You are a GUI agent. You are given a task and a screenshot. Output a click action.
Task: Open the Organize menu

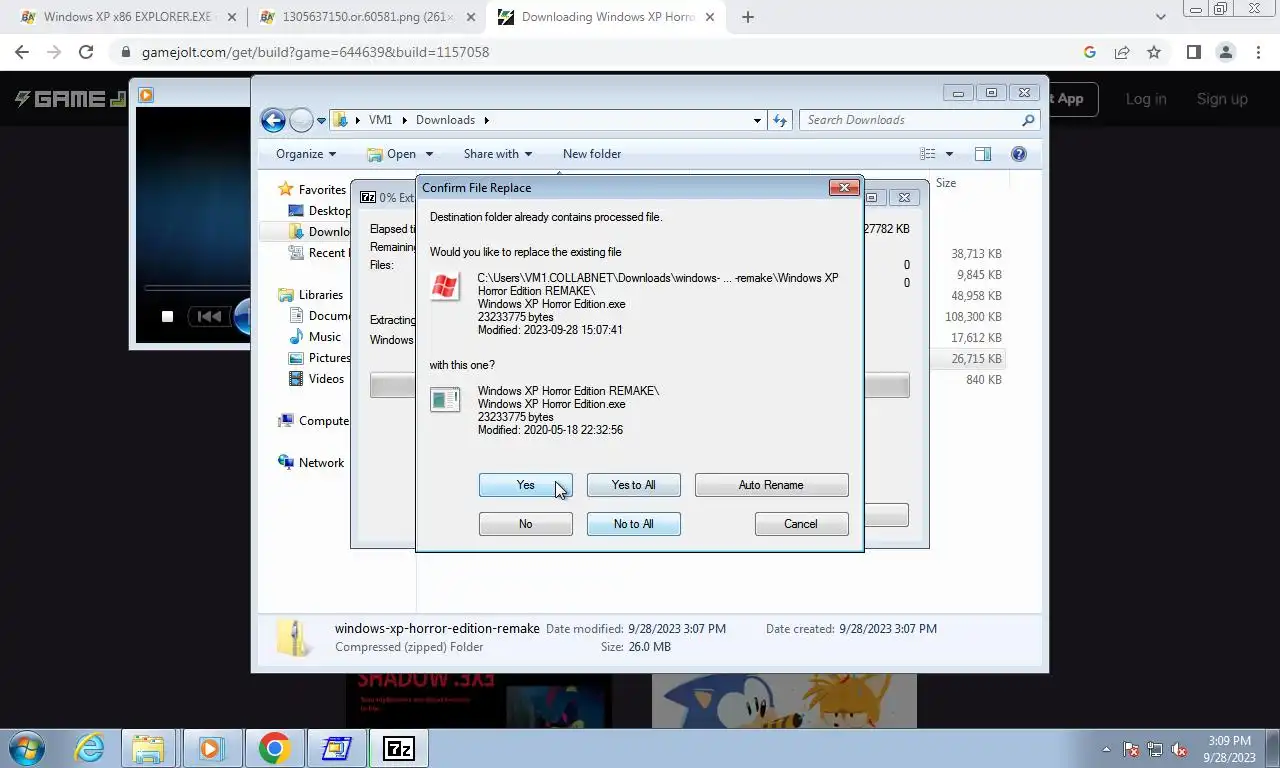(x=306, y=154)
